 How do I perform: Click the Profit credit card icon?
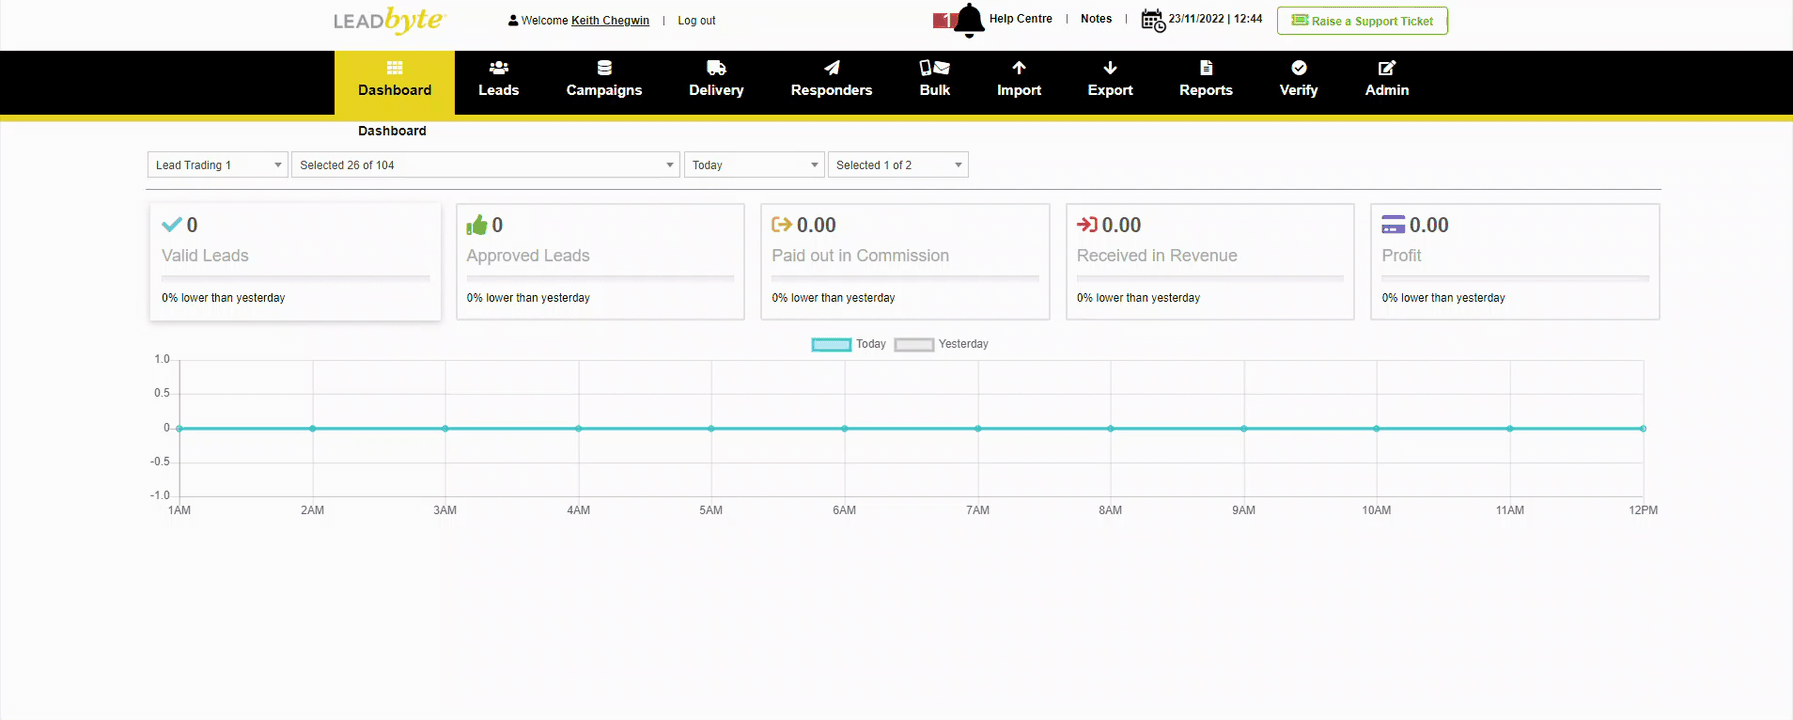tap(1393, 225)
